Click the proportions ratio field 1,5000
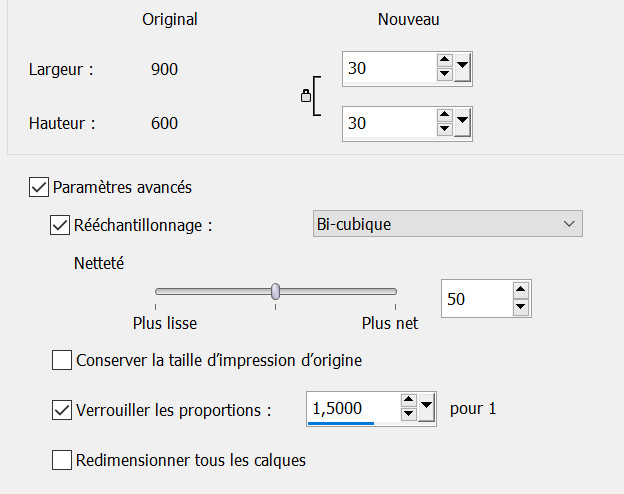 350,408
